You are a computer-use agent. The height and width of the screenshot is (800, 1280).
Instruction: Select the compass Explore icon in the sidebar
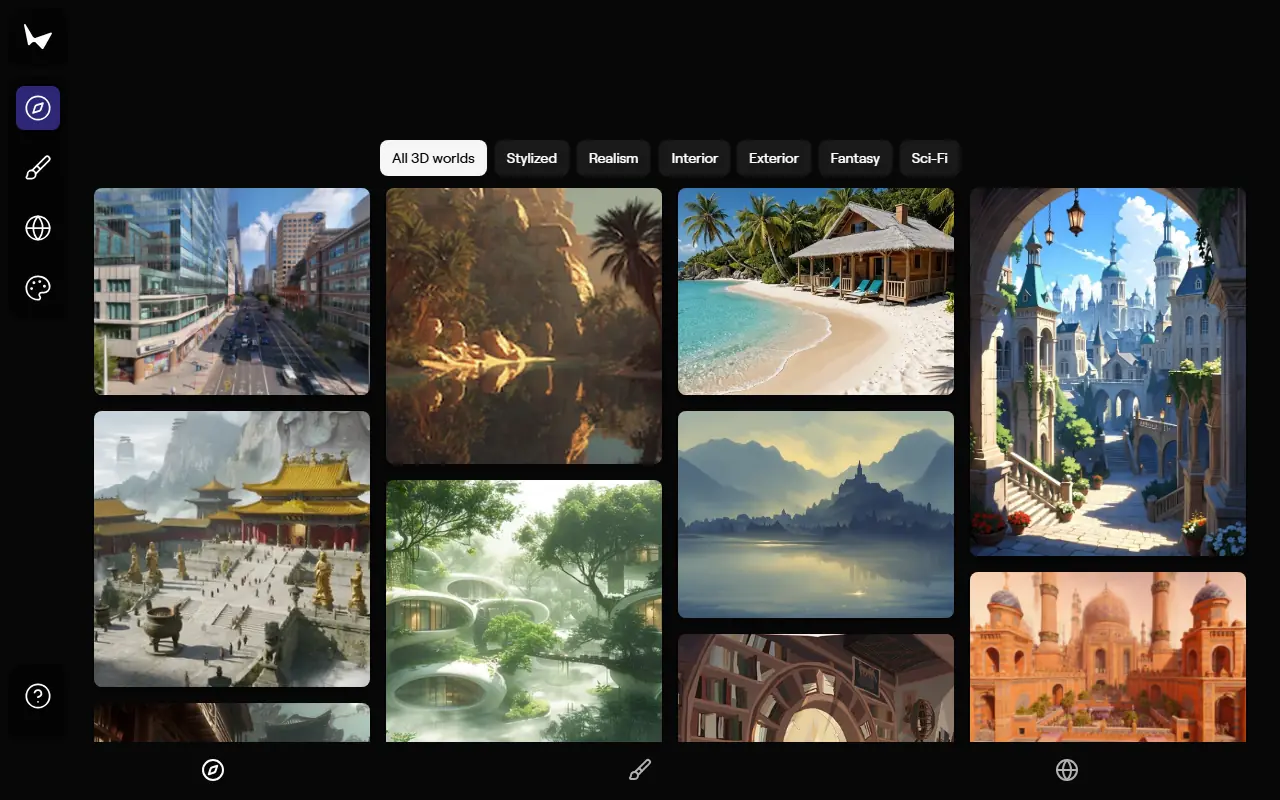(37, 107)
